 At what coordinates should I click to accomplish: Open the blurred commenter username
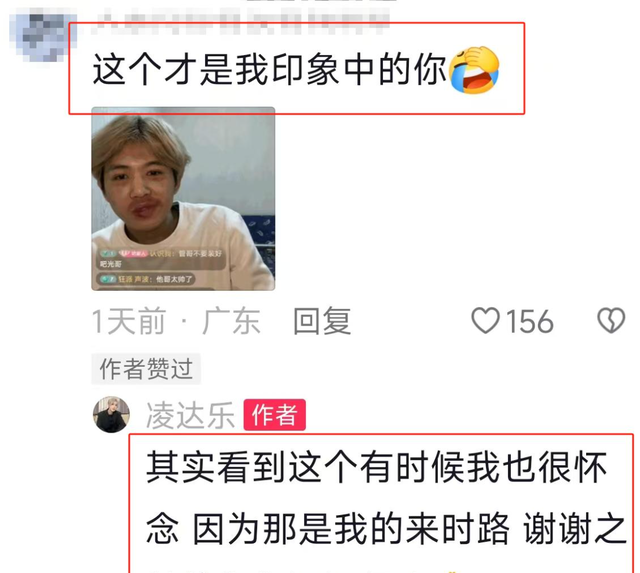pyautogui.click(x=244, y=22)
